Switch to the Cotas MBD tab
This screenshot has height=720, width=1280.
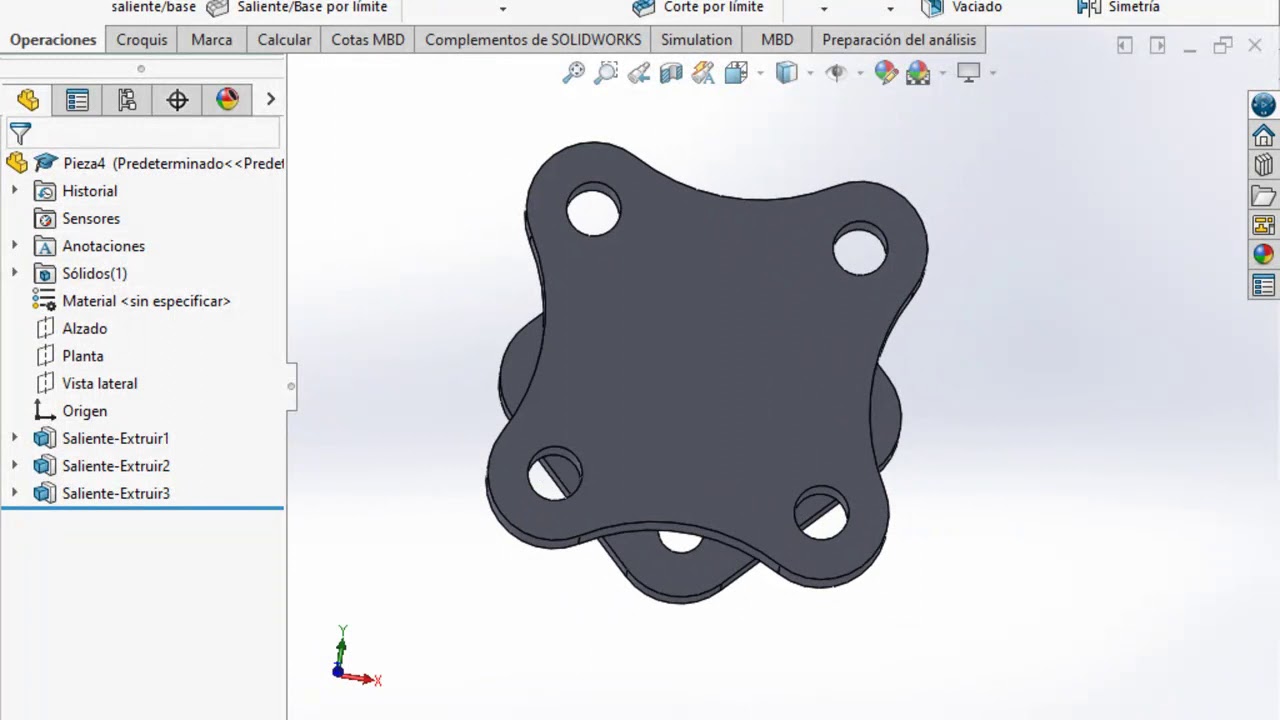click(x=368, y=40)
